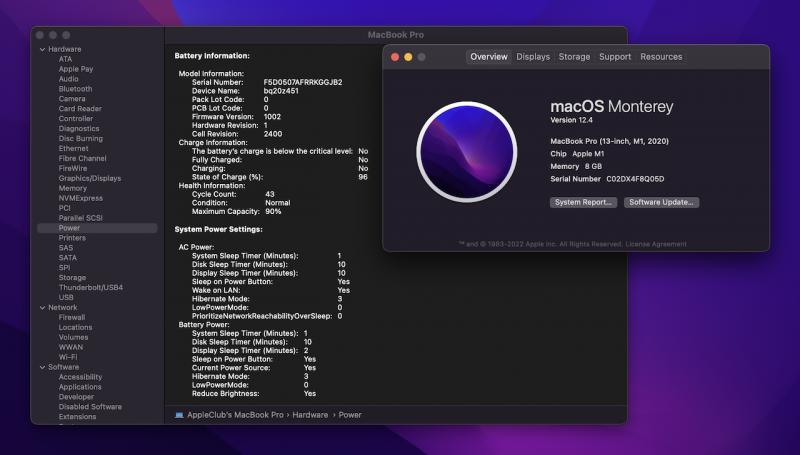Switch to the Displays tab

coord(533,57)
